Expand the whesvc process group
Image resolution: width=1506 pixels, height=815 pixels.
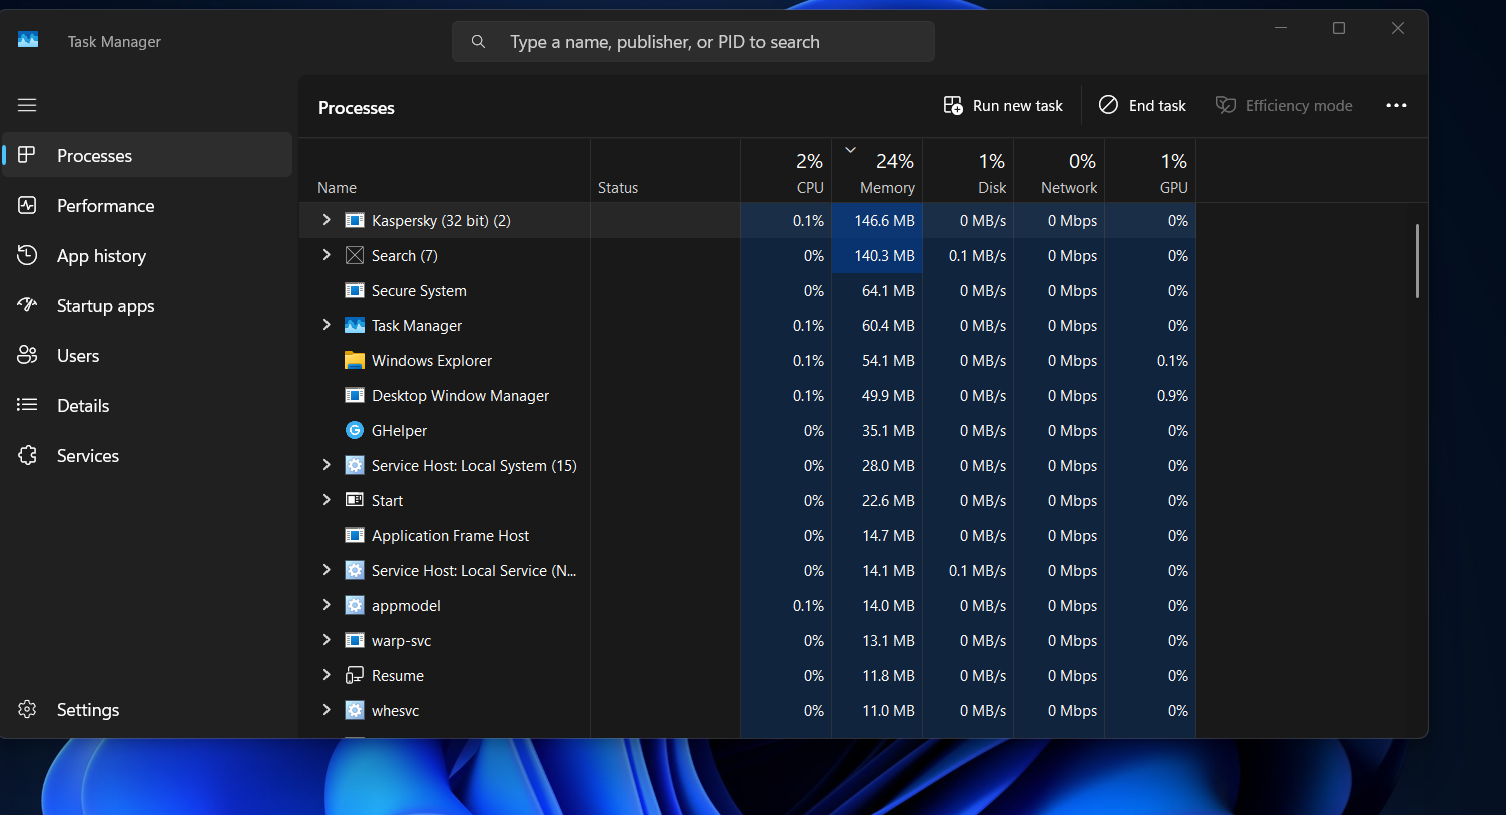(326, 710)
